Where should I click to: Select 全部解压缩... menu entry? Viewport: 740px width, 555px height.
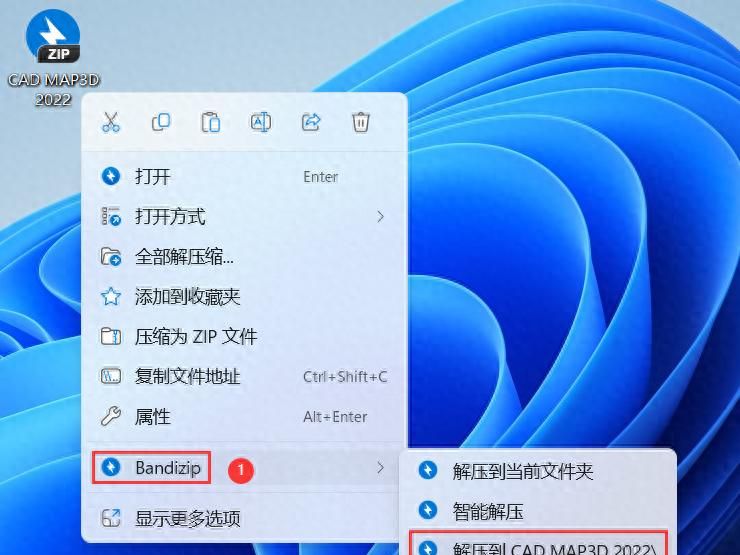click(x=244, y=257)
